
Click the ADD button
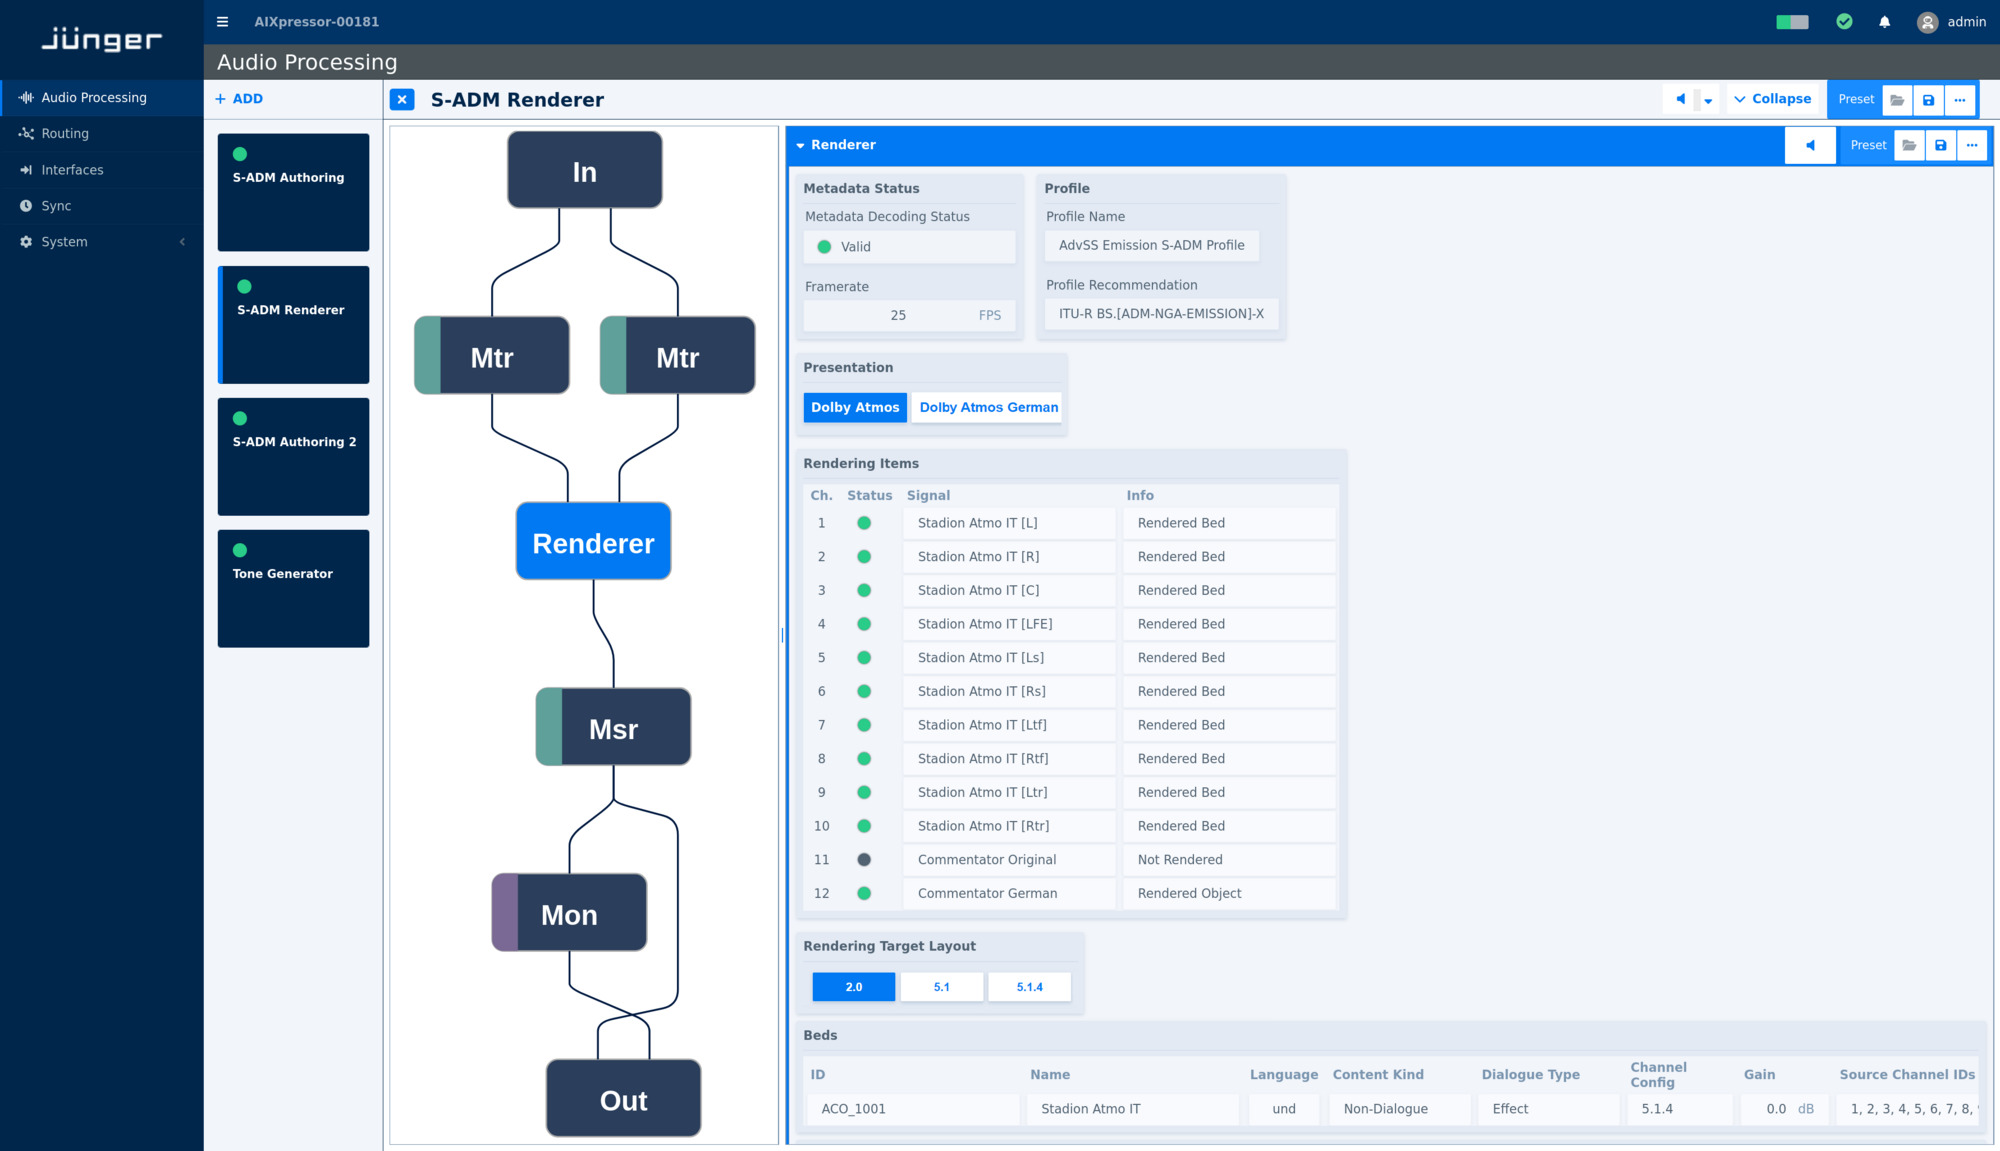pyautogui.click(x=239, y=99)
